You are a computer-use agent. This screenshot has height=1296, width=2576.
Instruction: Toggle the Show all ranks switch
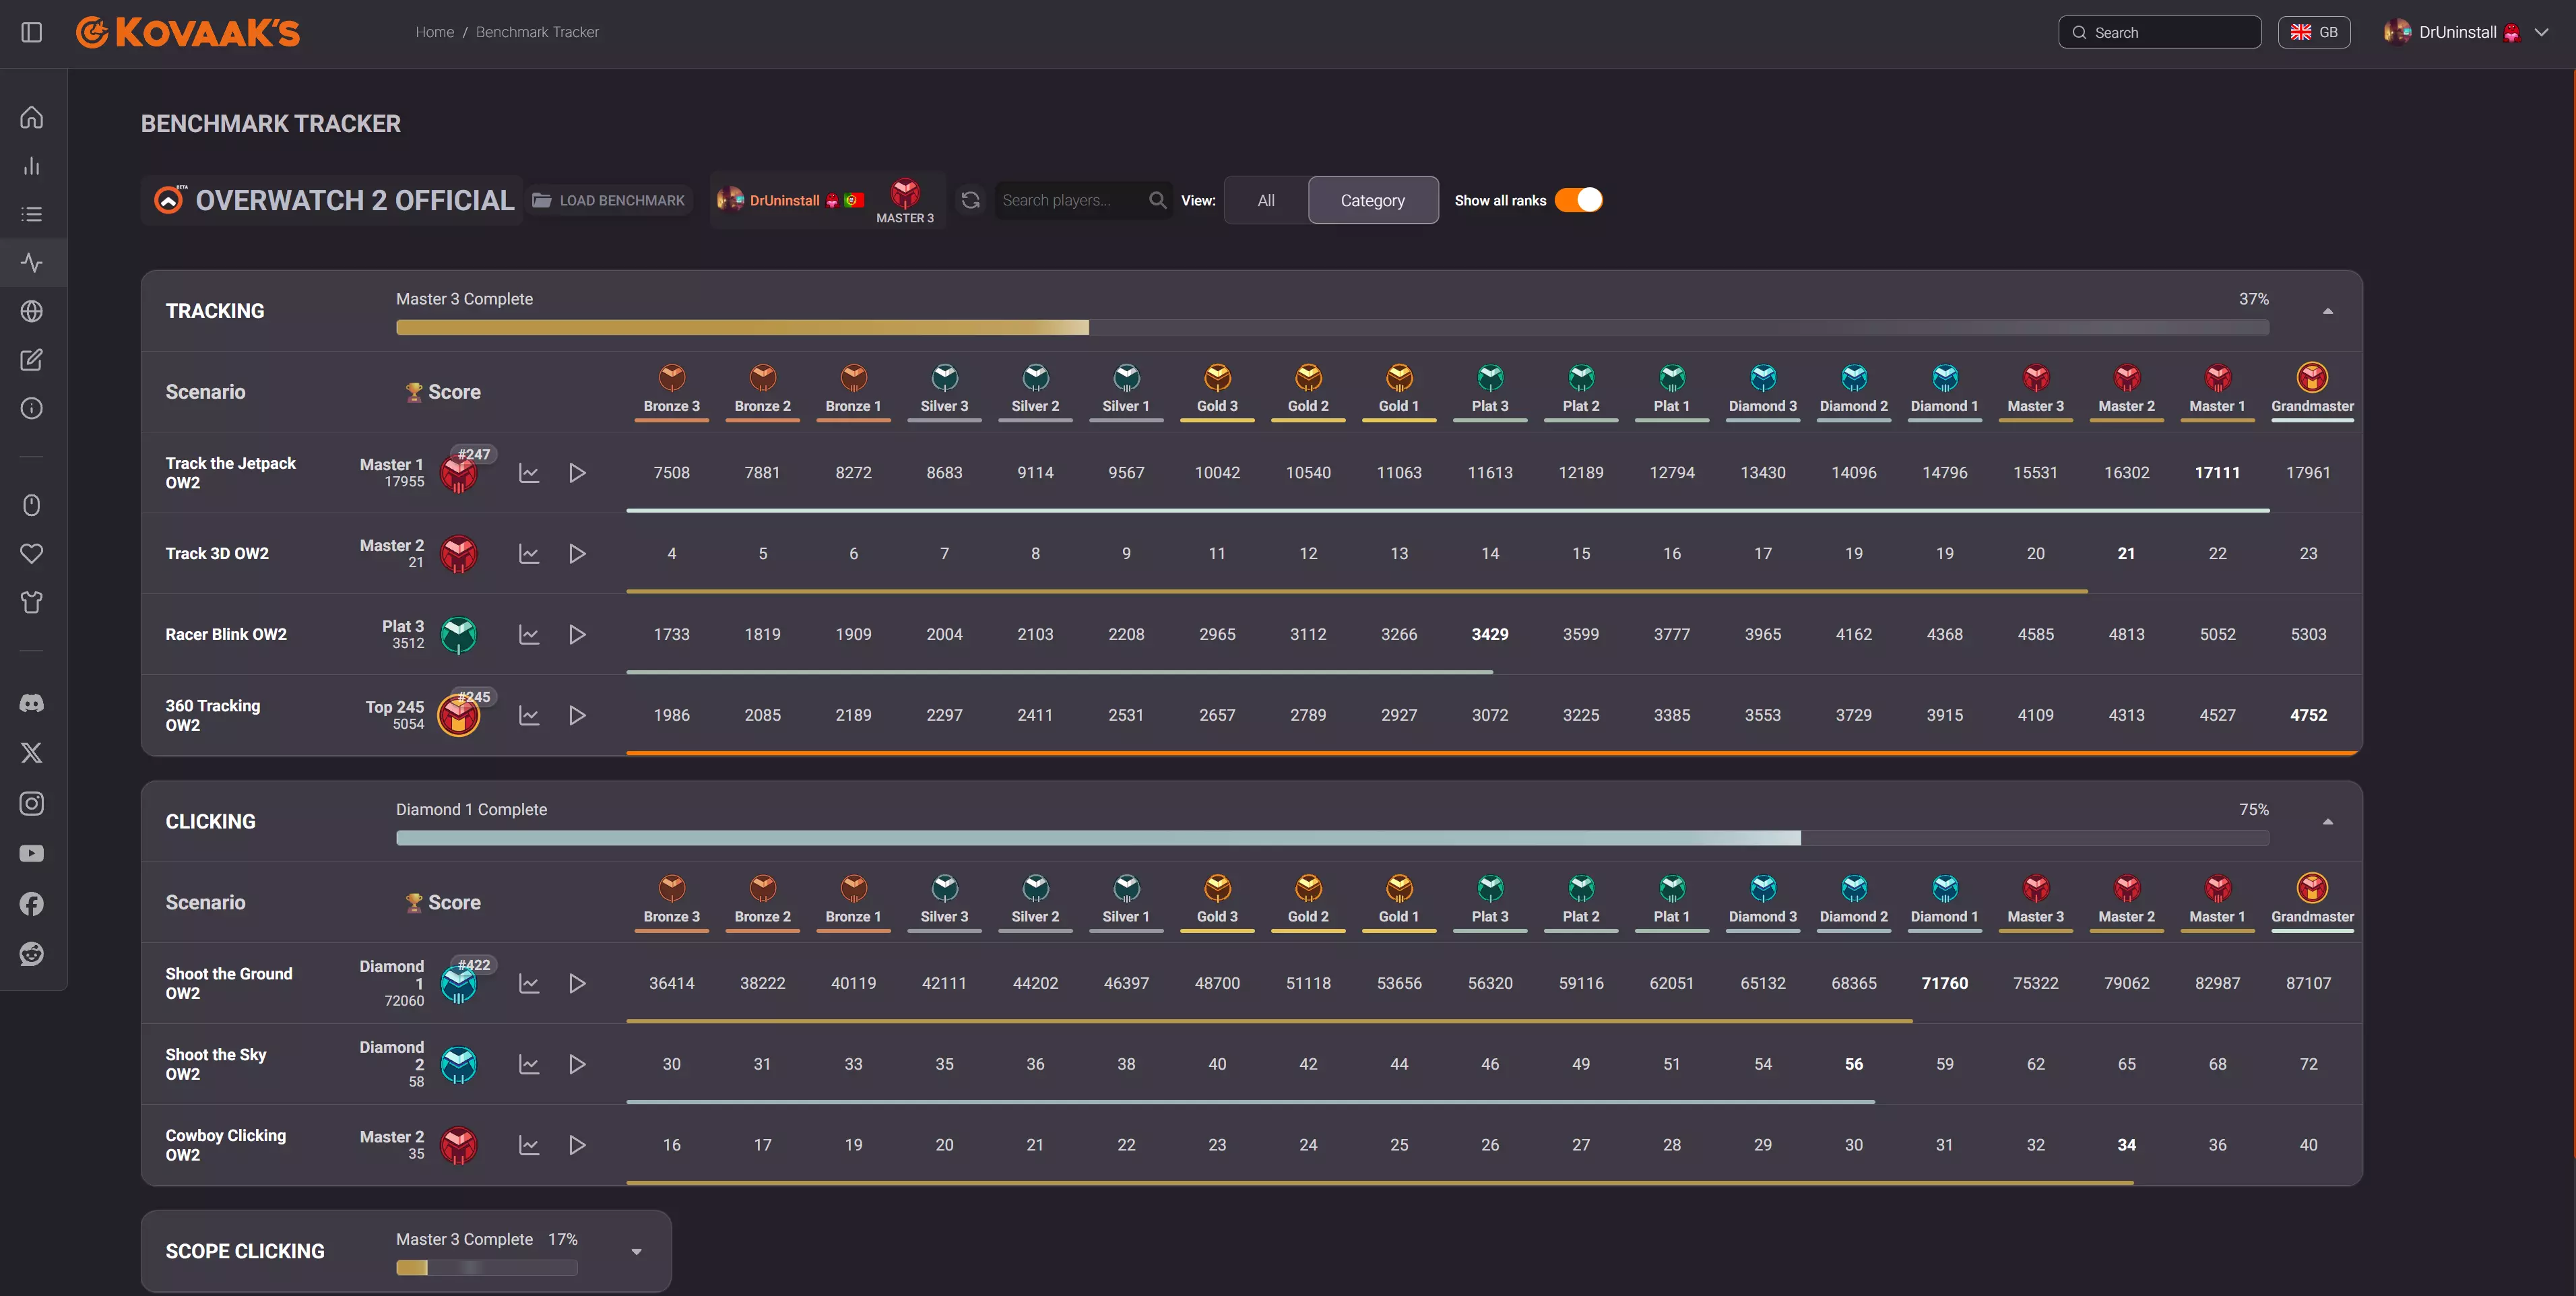pos(1578,200)
